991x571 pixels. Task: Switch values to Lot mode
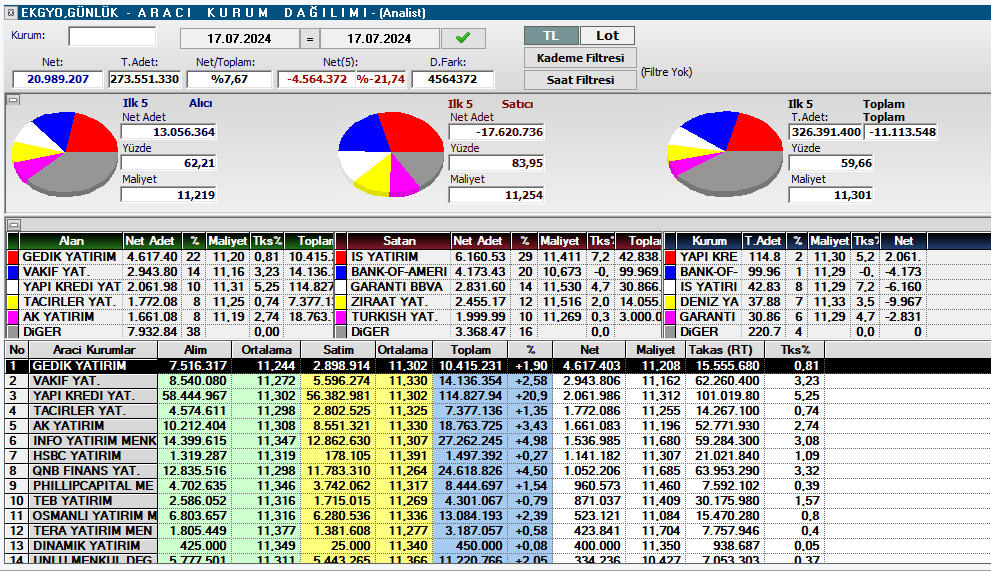tap(607, 35)
